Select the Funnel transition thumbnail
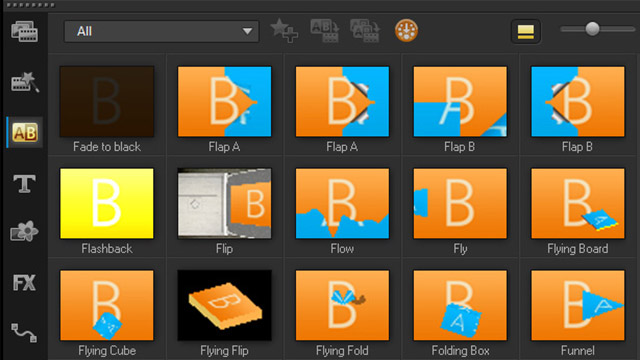This screenshot has width=640, height=360. pyautogui.click(x=578, y=313)
